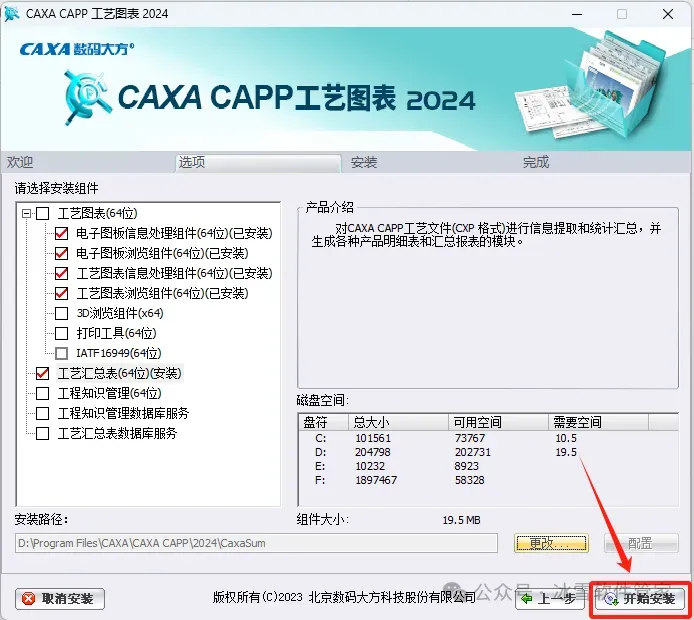Viewport: 694px width, 620px height.
Task: Click F: total size value 1897467
Action: 376,480
